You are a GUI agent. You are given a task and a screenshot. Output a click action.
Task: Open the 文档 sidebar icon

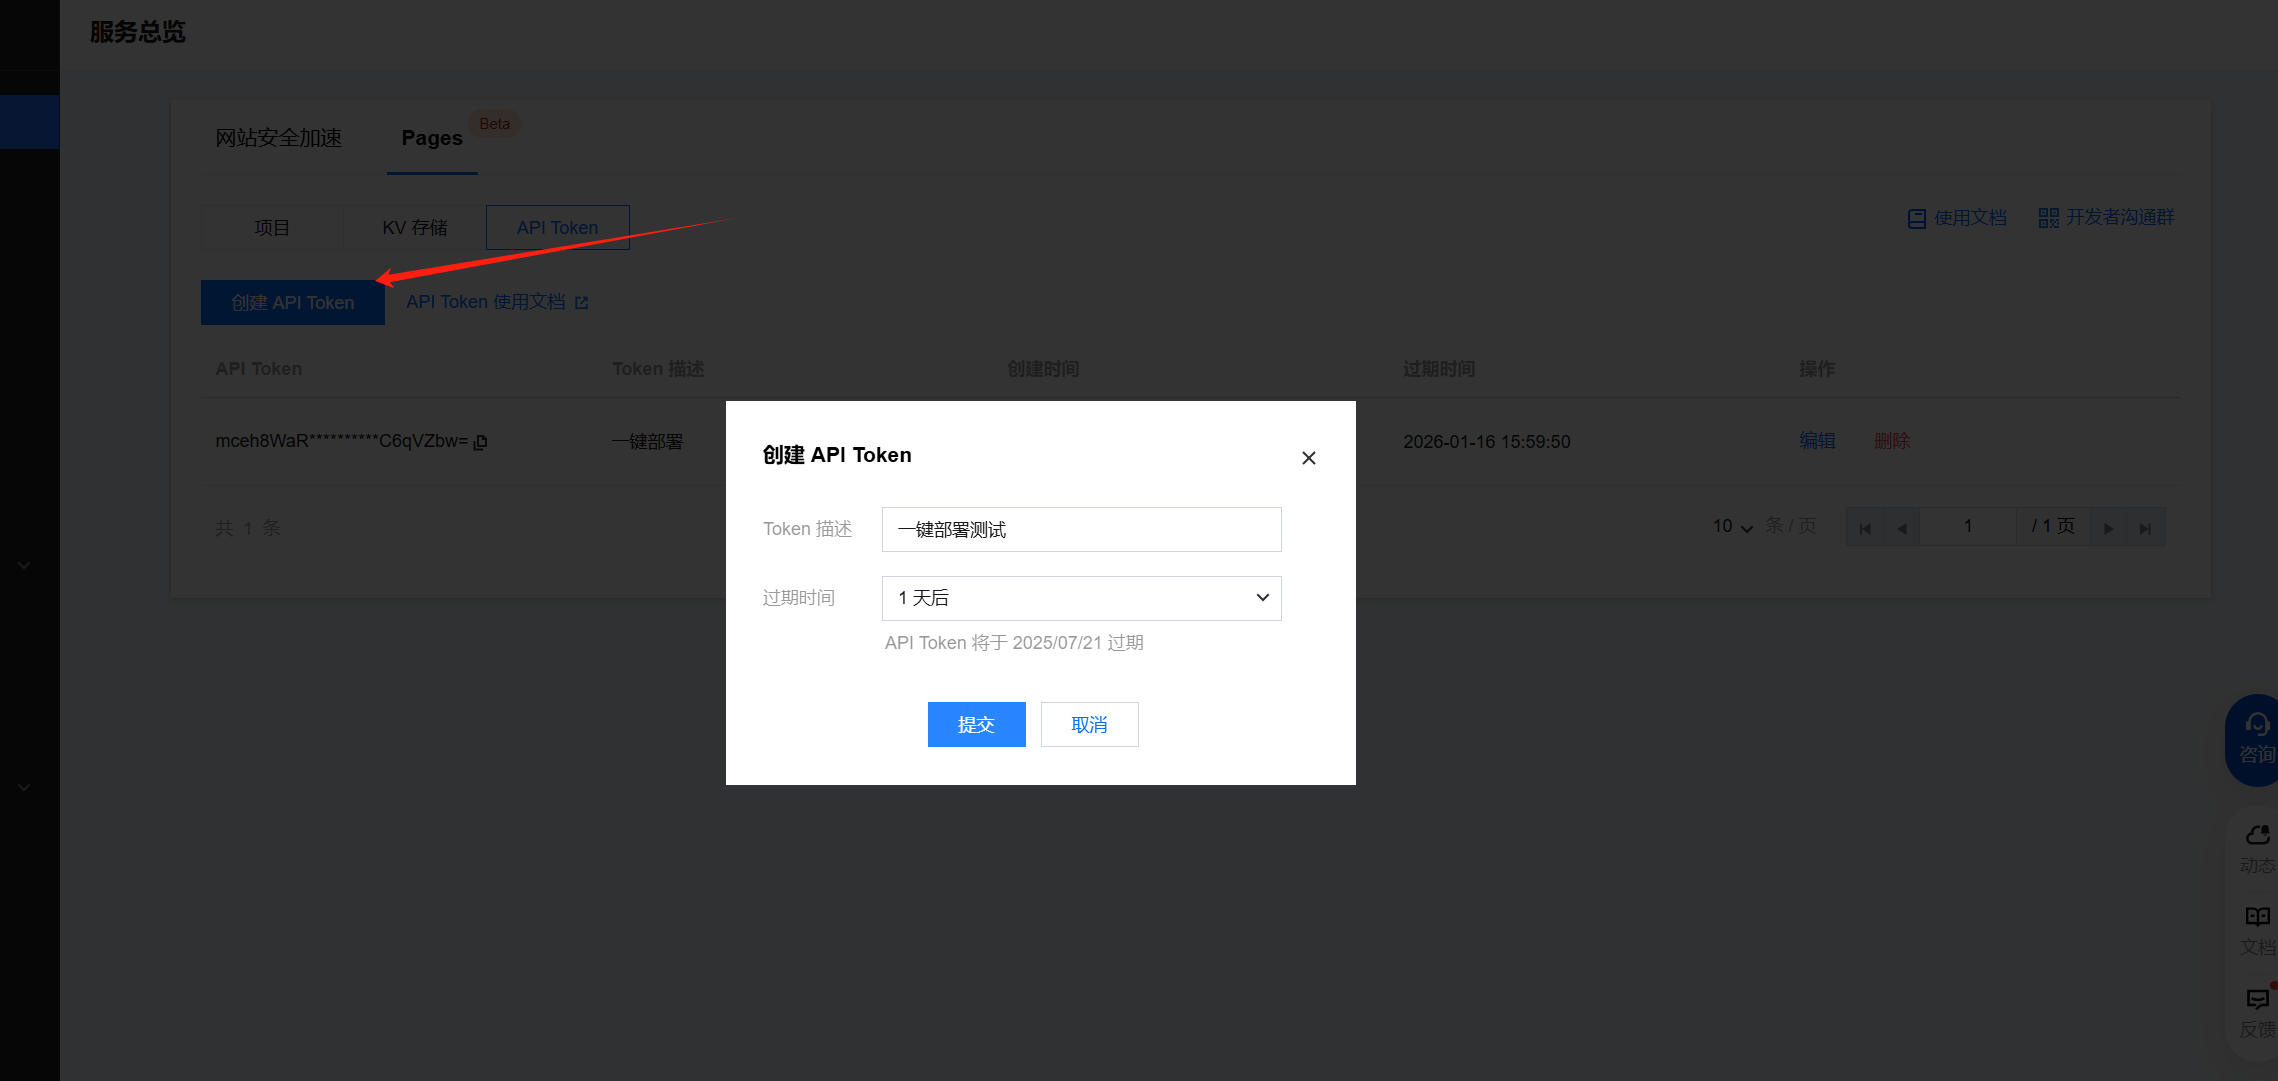(x=2257, y=930)
